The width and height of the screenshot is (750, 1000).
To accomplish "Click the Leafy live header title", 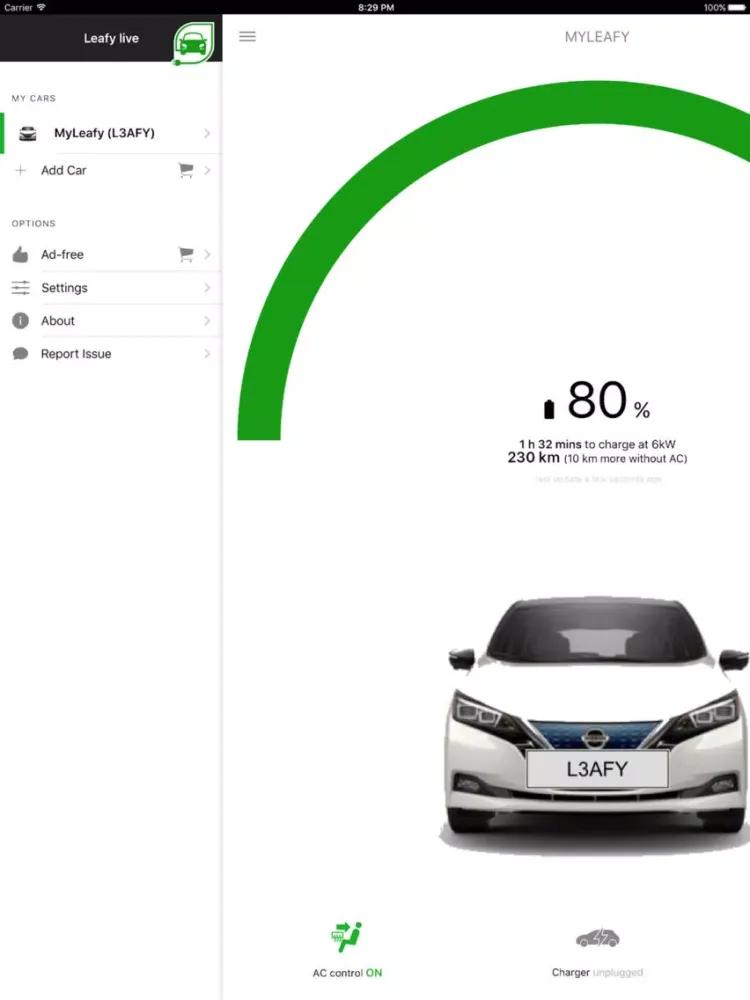I will [111, 38].
